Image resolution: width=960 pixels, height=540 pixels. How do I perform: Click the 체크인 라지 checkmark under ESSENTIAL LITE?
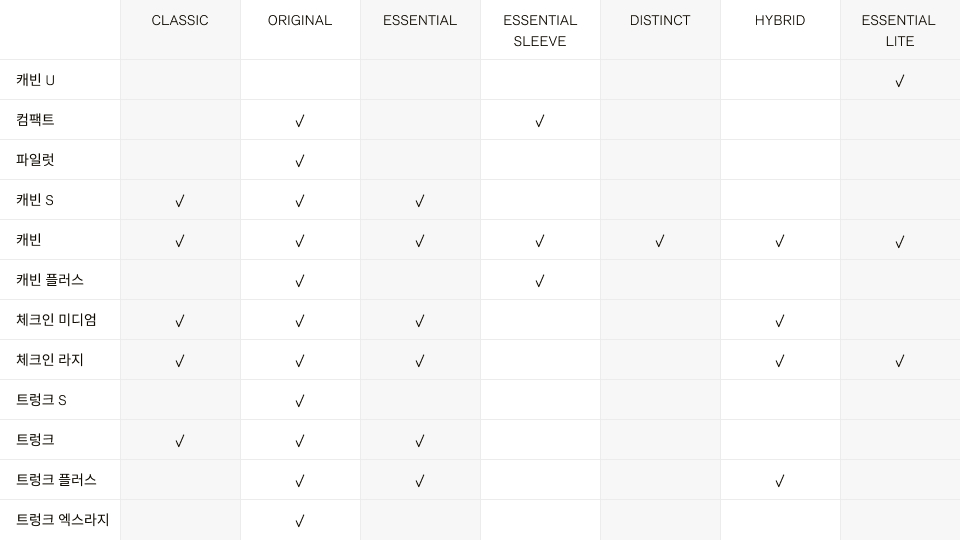[899, 361]
